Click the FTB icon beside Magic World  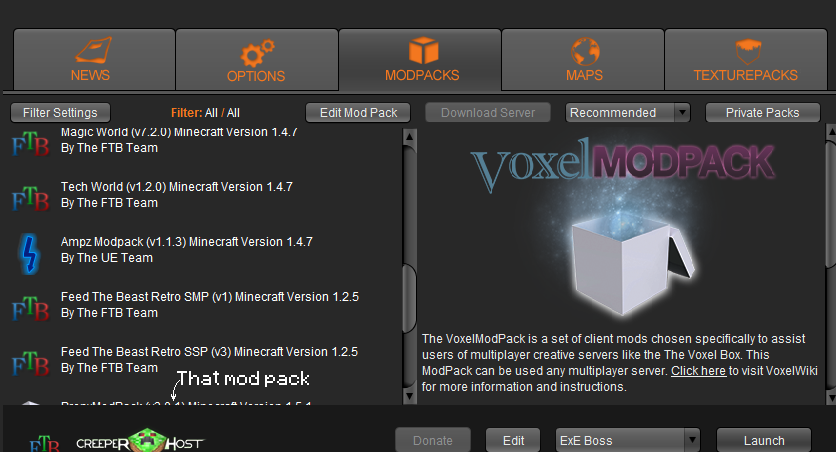(30, 143)
